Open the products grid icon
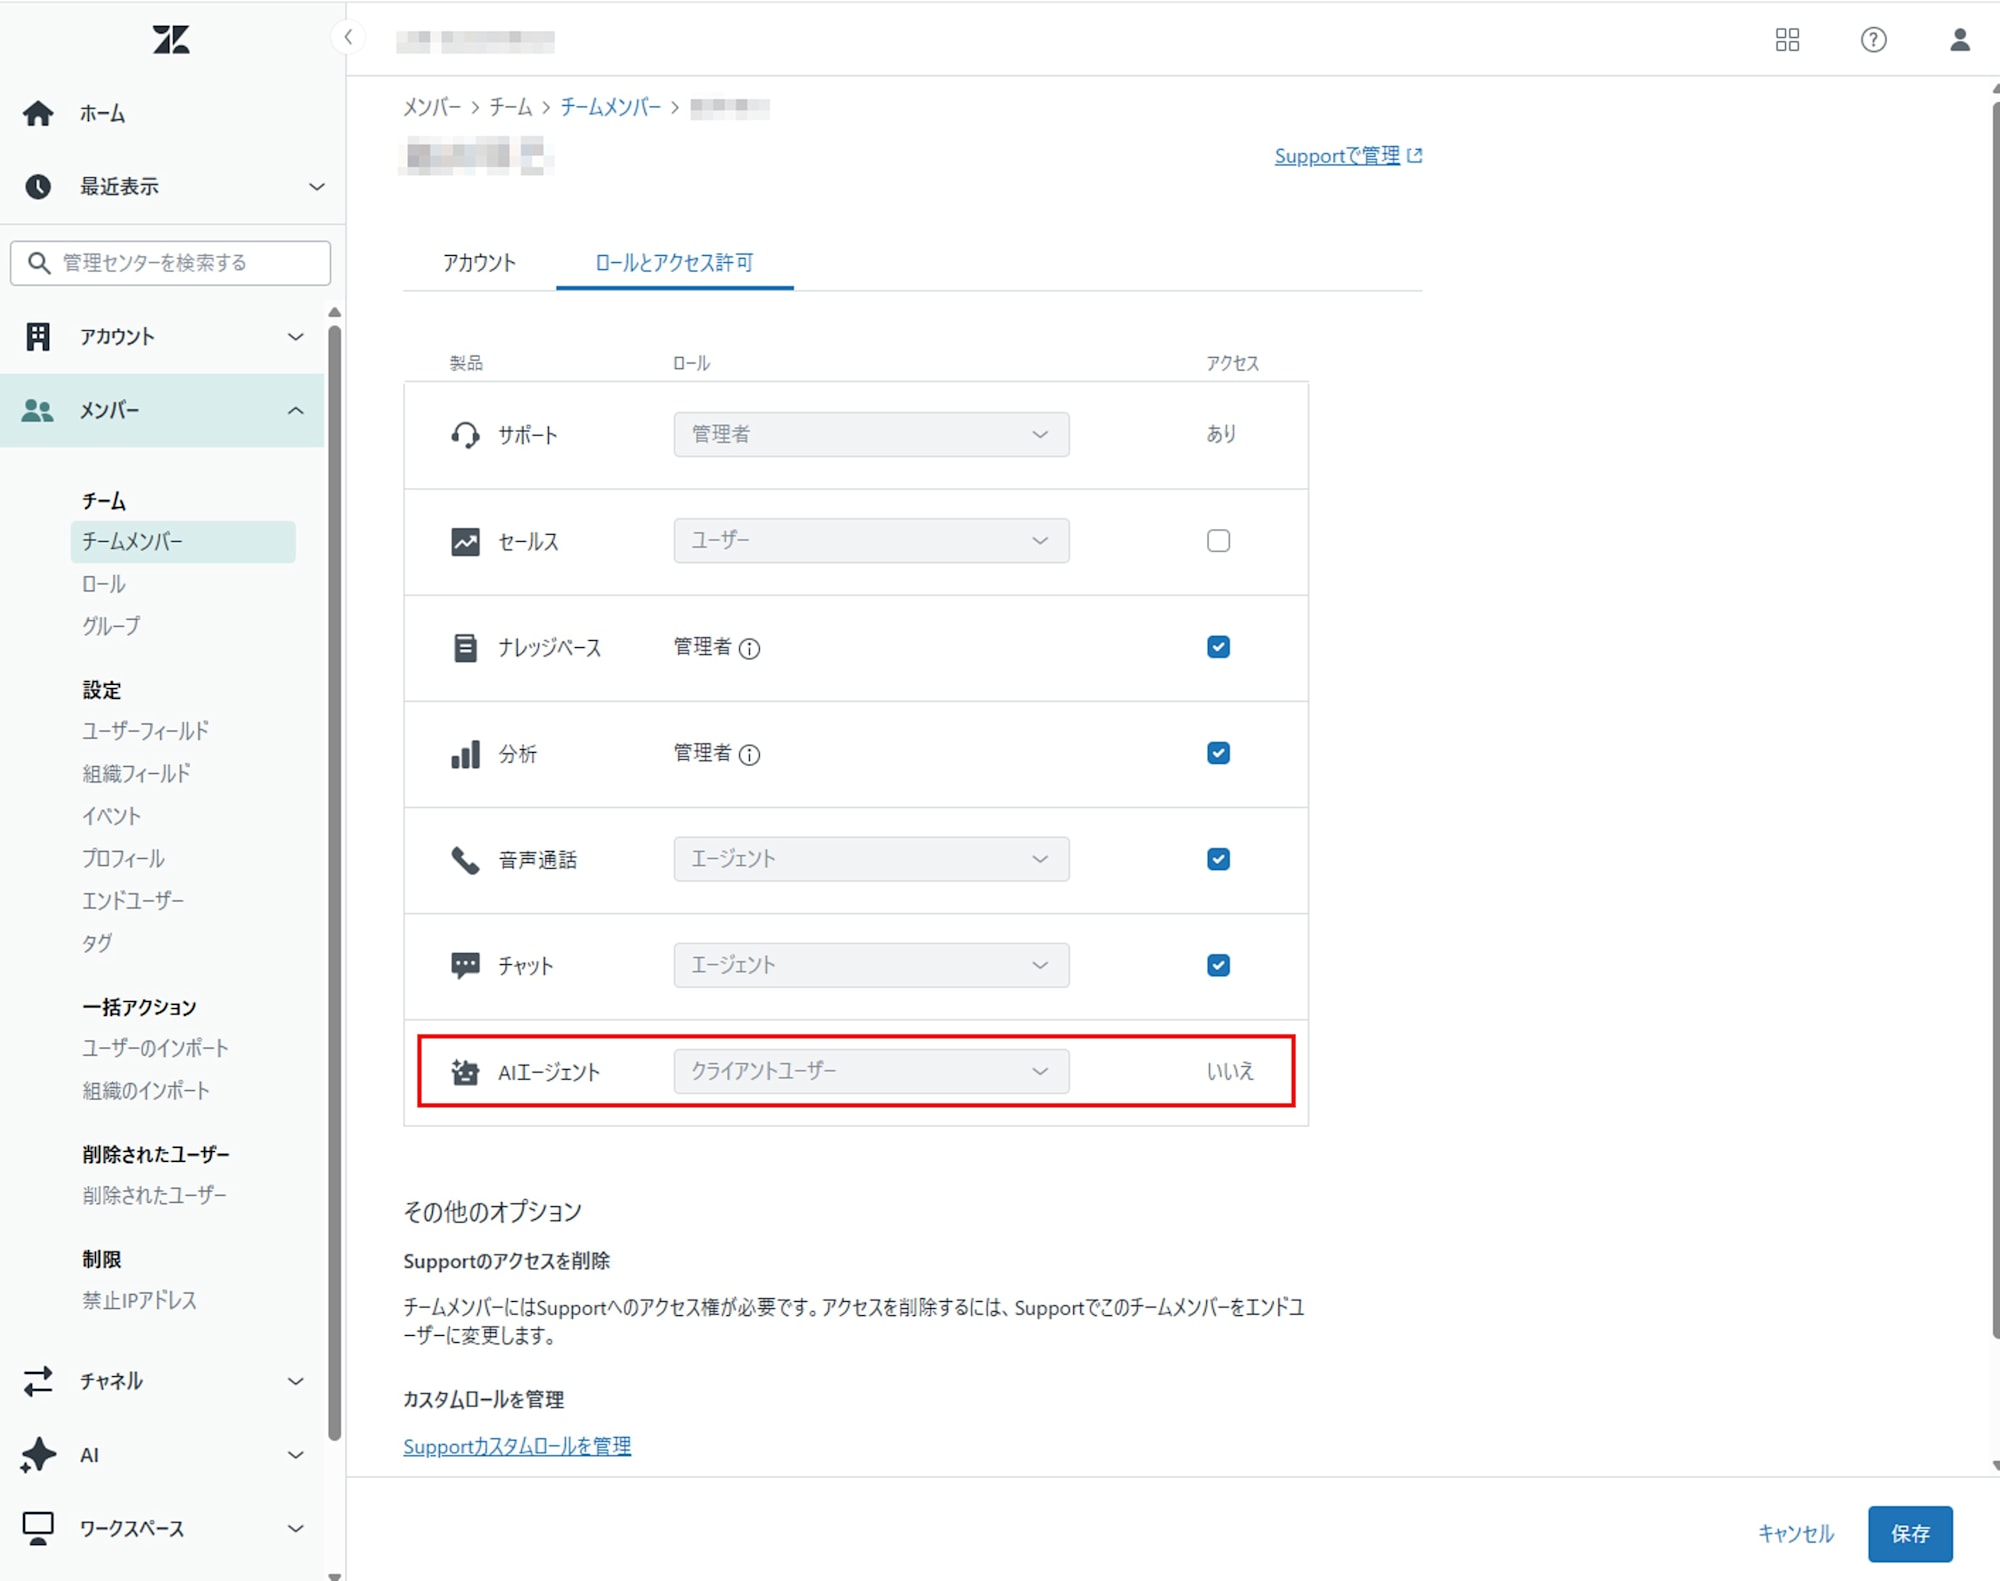 tap(1787, 39)
